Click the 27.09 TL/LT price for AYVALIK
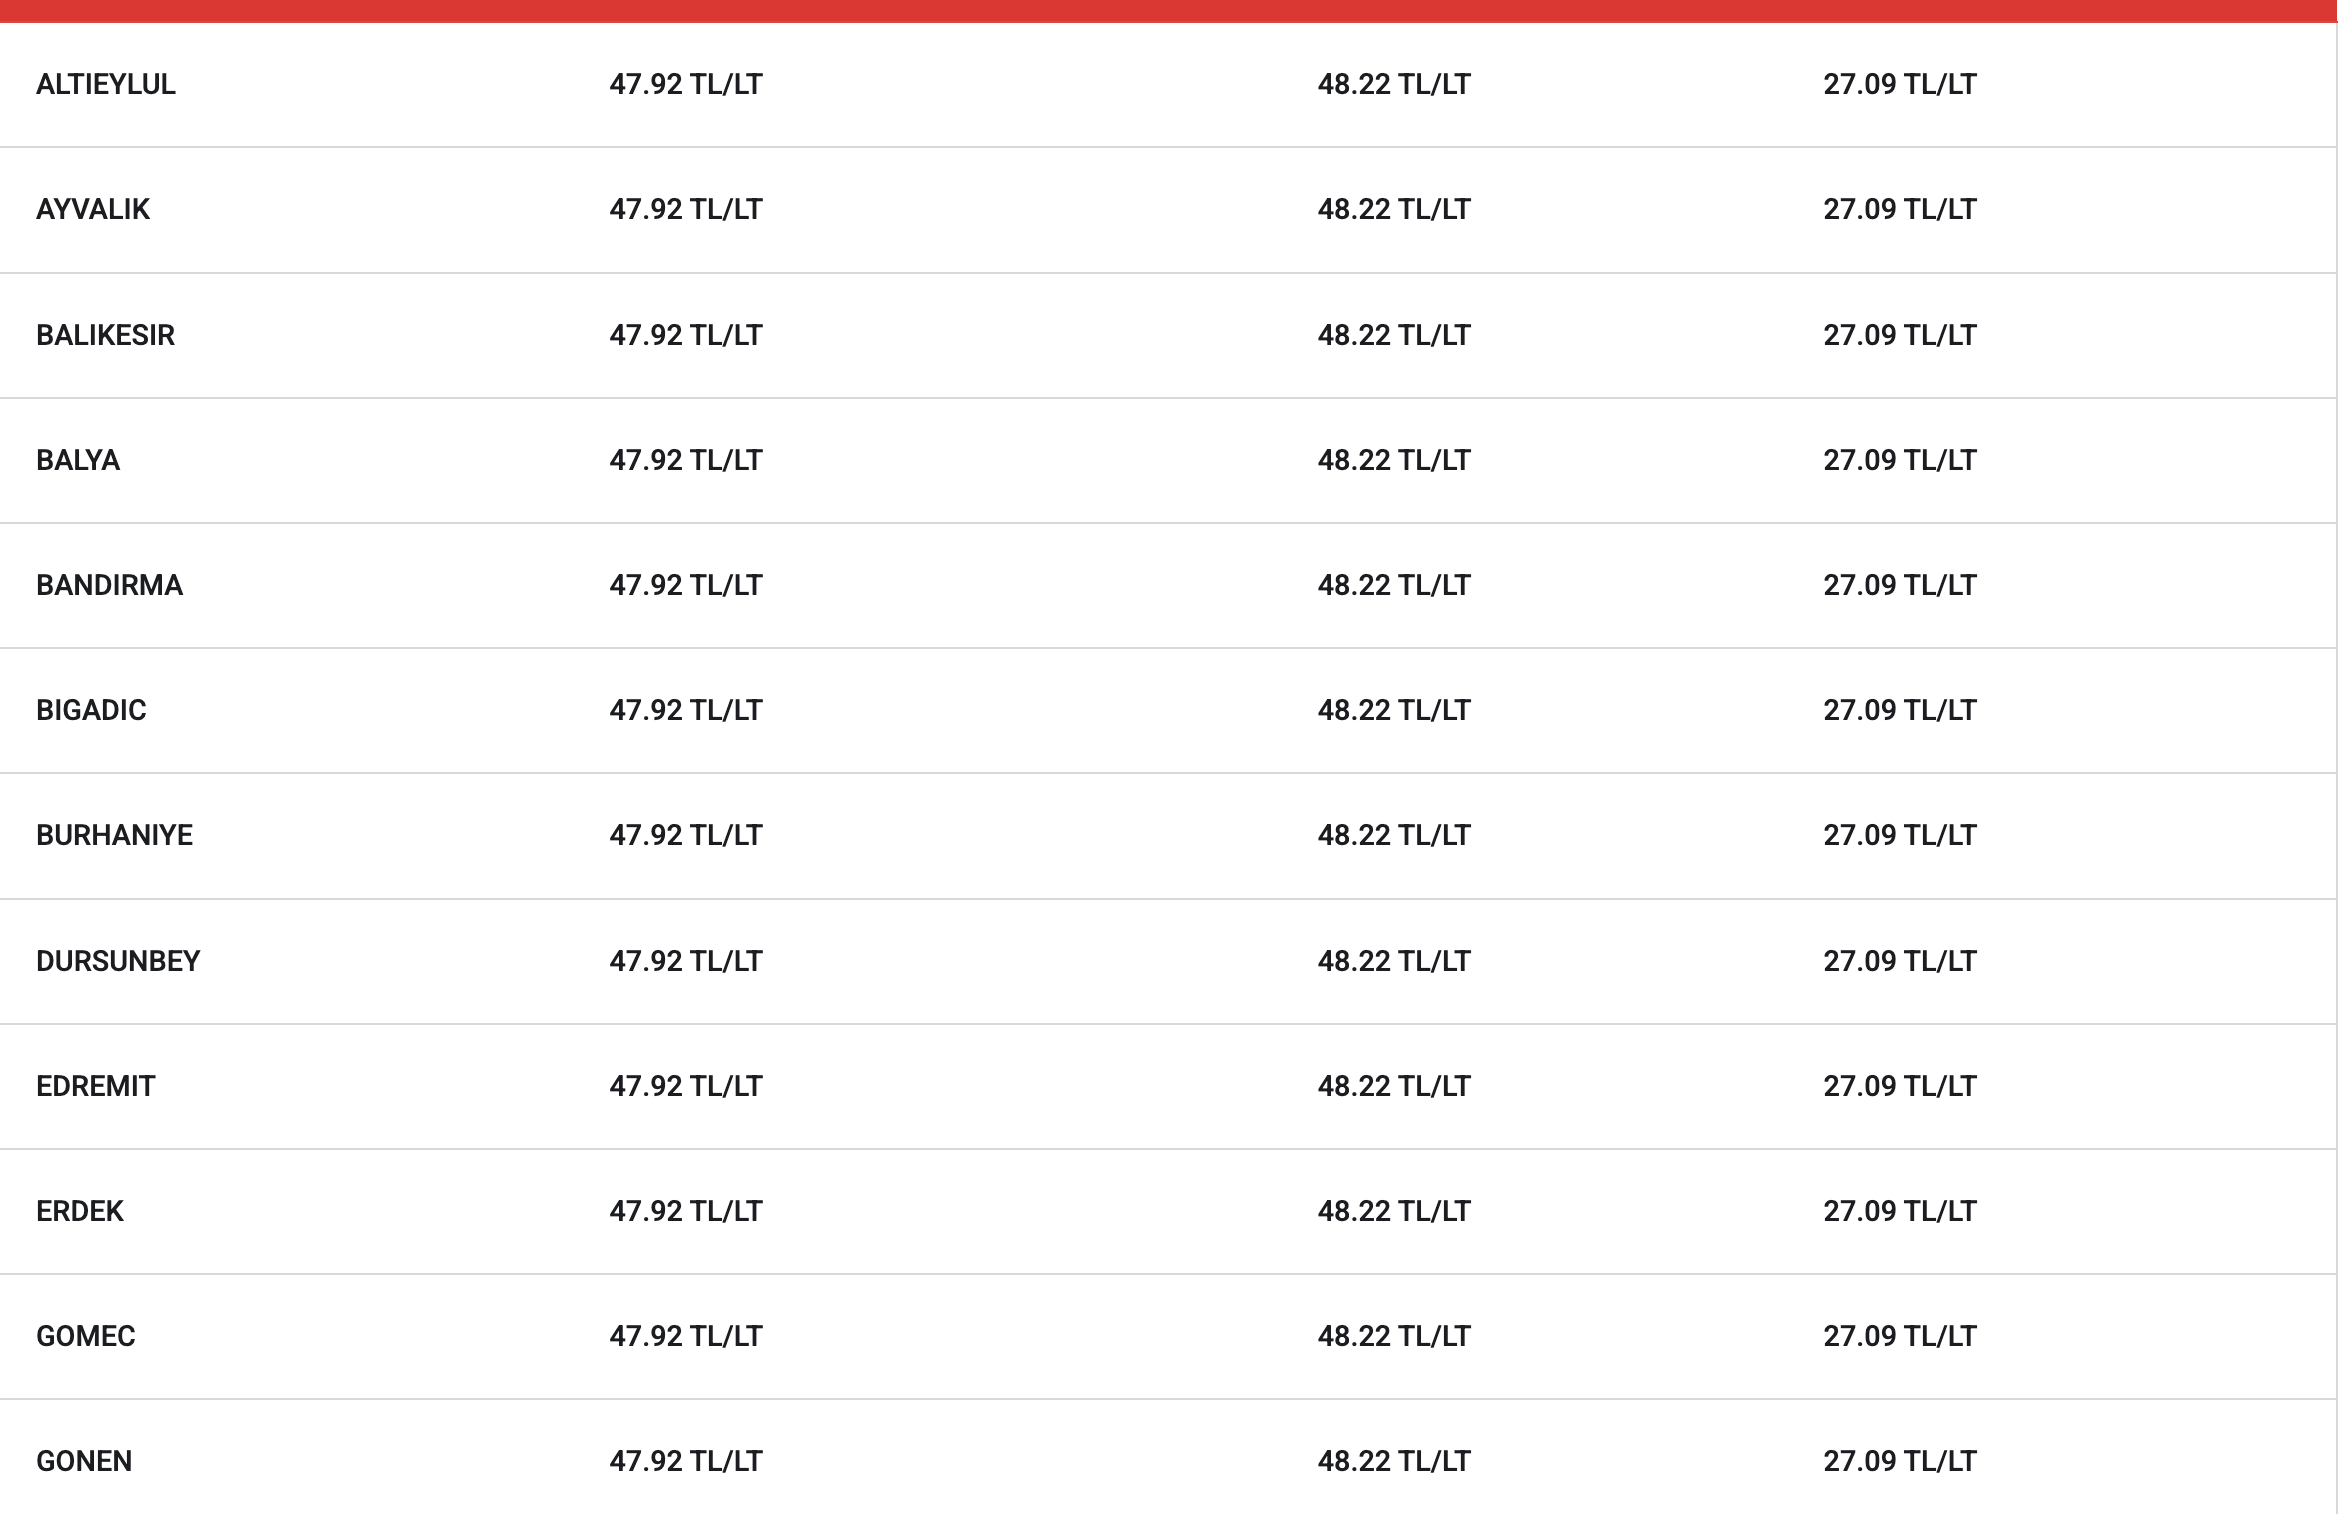This screenshot has width=2340, height=1514. pyautogui.click(x=1900, y=209)
